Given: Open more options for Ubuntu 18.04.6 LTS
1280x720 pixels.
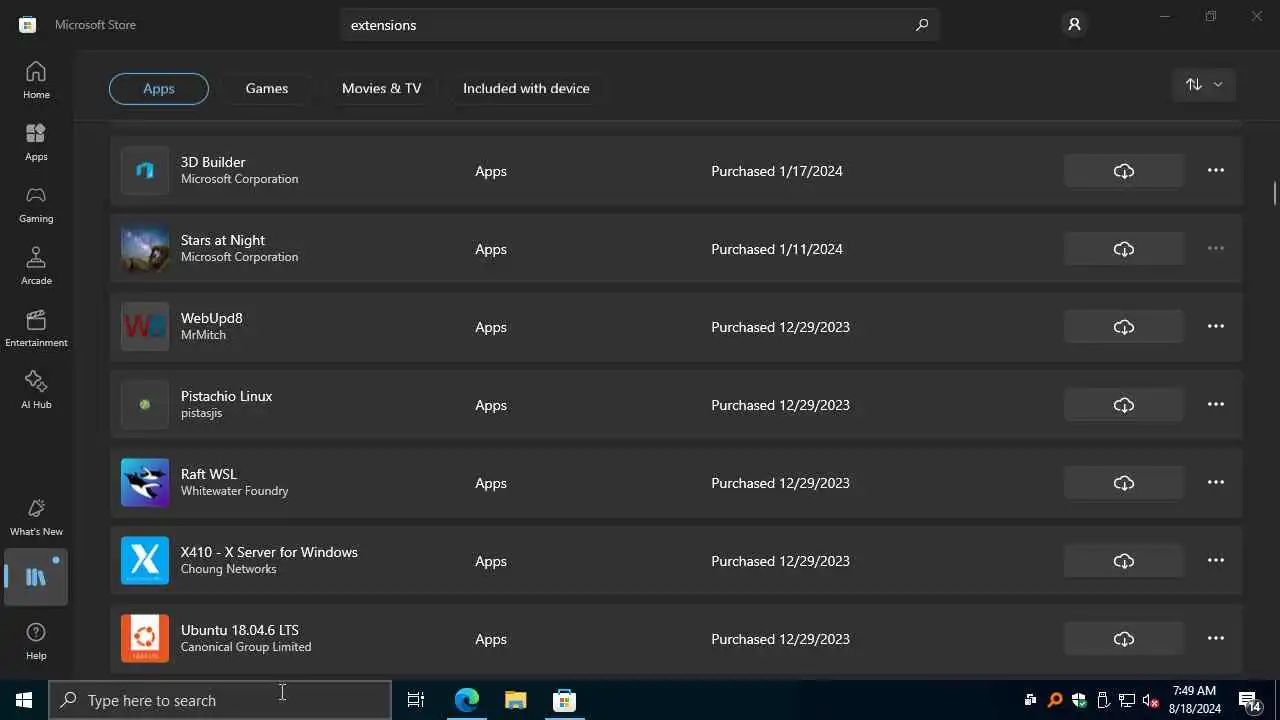Looking at the screenshot, I should click(1216, 639).
